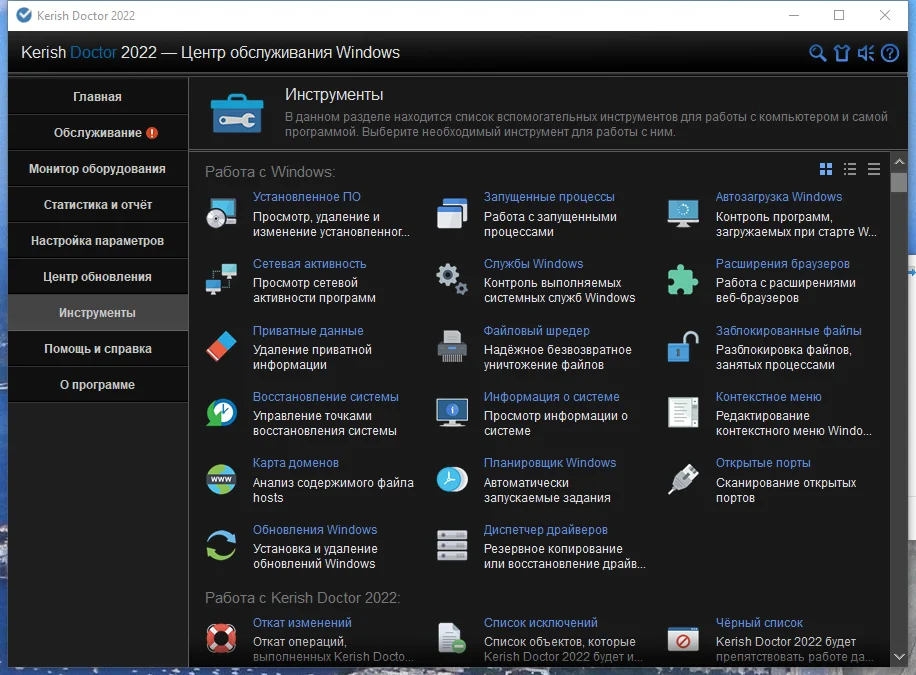916x675 pixels.
Task: Click scrollbar up arrow in tools list
Action: point(899,161)
